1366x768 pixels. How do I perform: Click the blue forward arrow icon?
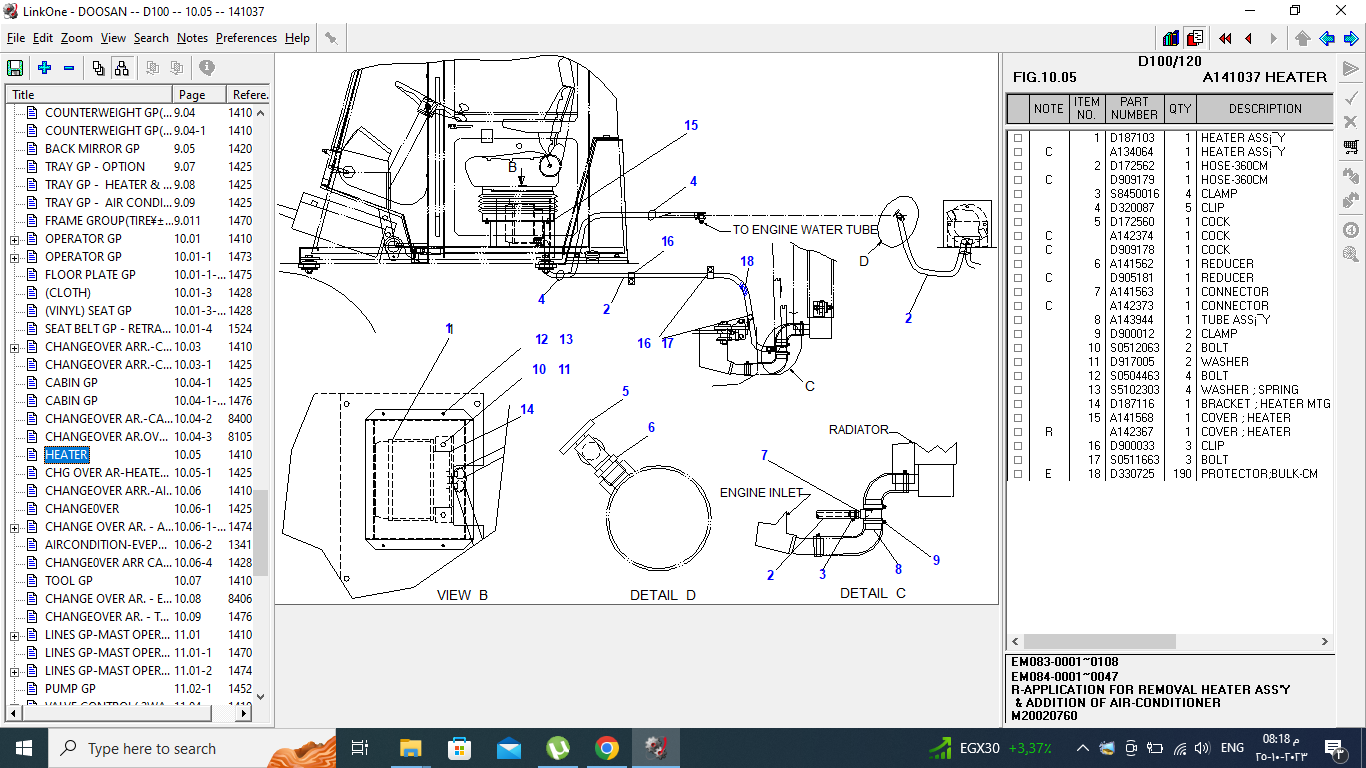pos(1351,38)
